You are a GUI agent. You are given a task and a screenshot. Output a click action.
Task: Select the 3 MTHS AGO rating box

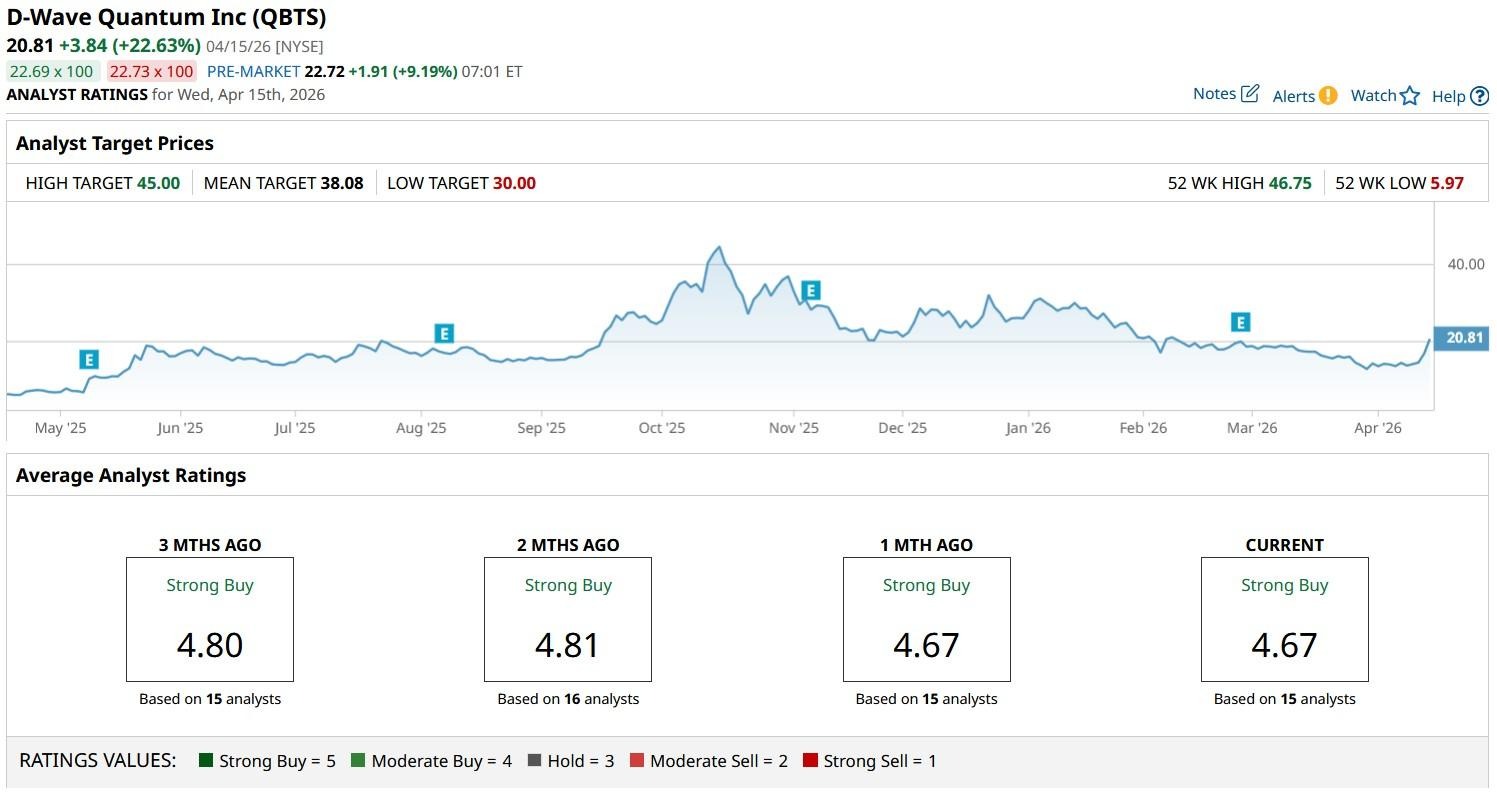[x=210, y=620]
